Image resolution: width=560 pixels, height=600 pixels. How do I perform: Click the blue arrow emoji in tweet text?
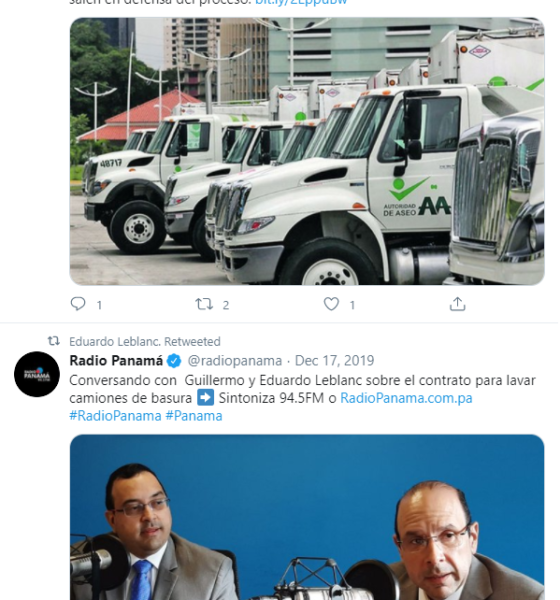point(206,397)
